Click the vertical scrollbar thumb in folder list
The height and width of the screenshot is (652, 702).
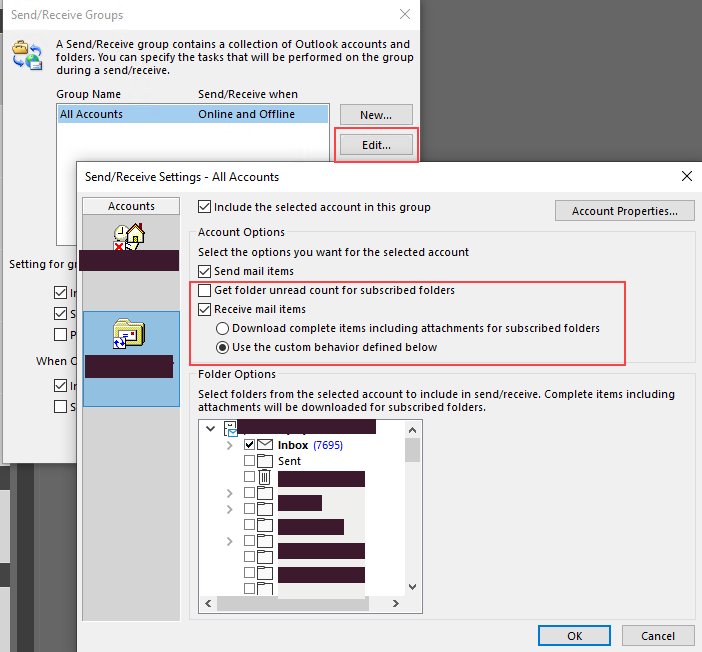coord(412,450)
